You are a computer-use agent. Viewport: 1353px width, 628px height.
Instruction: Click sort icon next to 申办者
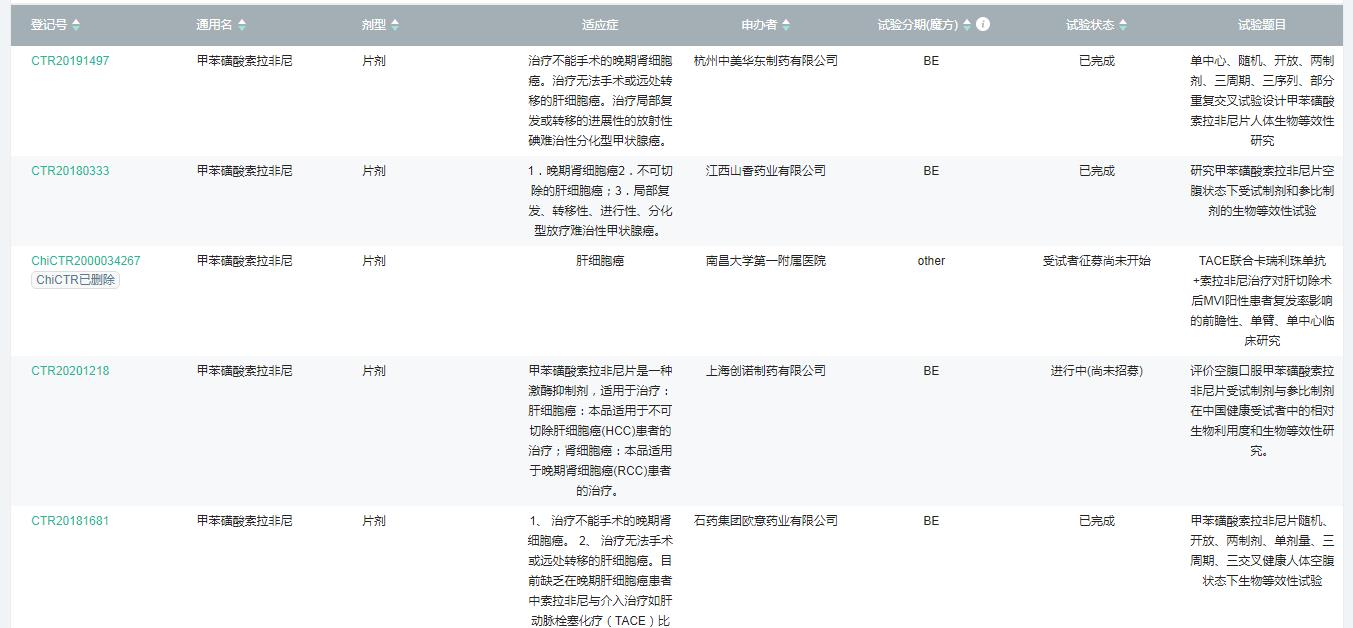(786, 25)
